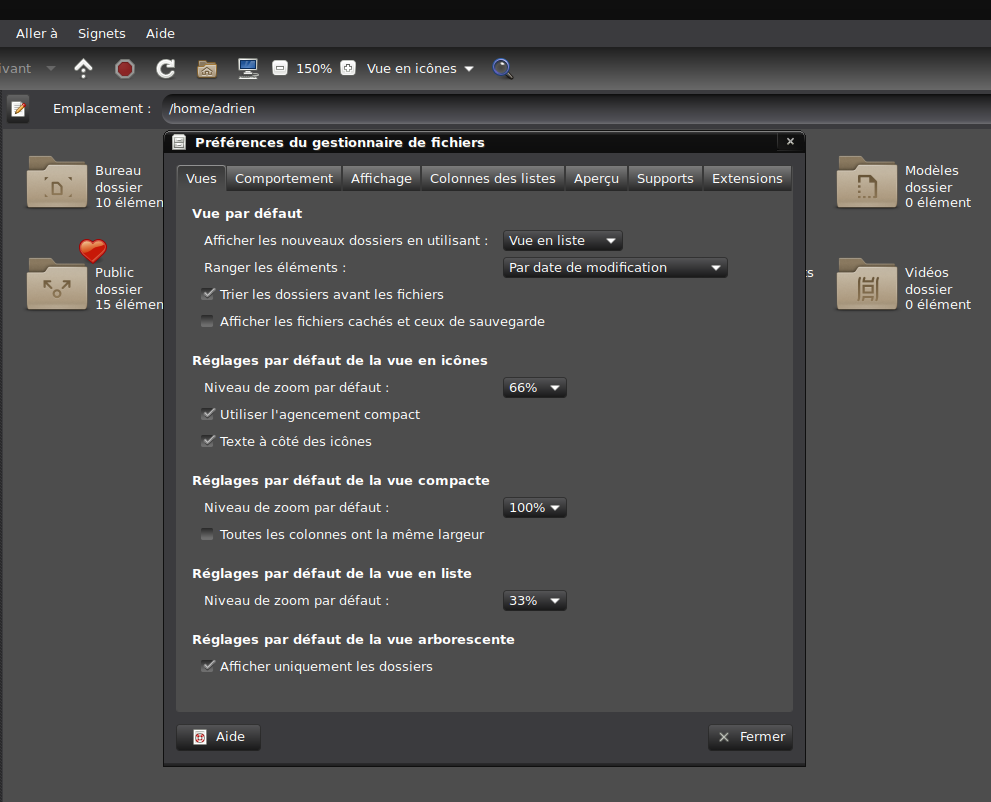Click the 150% zoom level label

click(x=314, y=68)
